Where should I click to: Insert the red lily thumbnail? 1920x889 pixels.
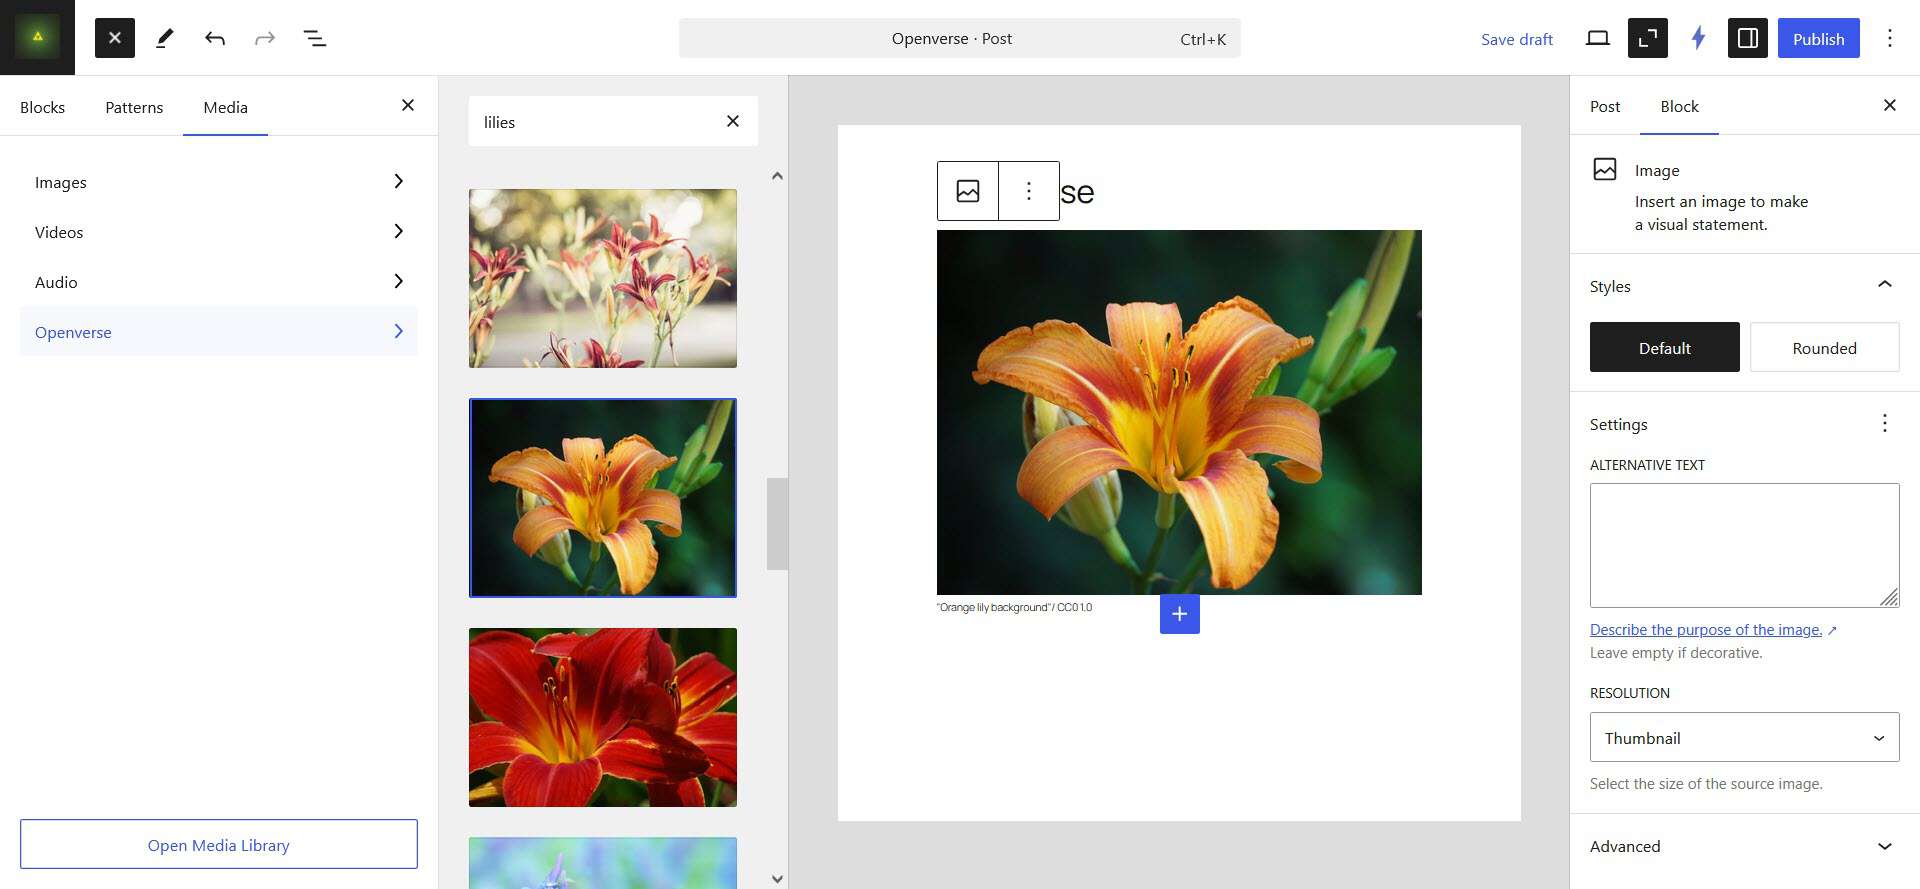[603, 717]
